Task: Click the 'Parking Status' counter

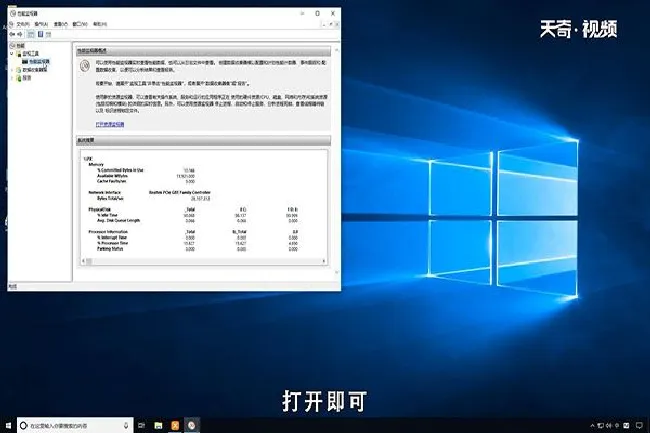Action: point(110,249)
